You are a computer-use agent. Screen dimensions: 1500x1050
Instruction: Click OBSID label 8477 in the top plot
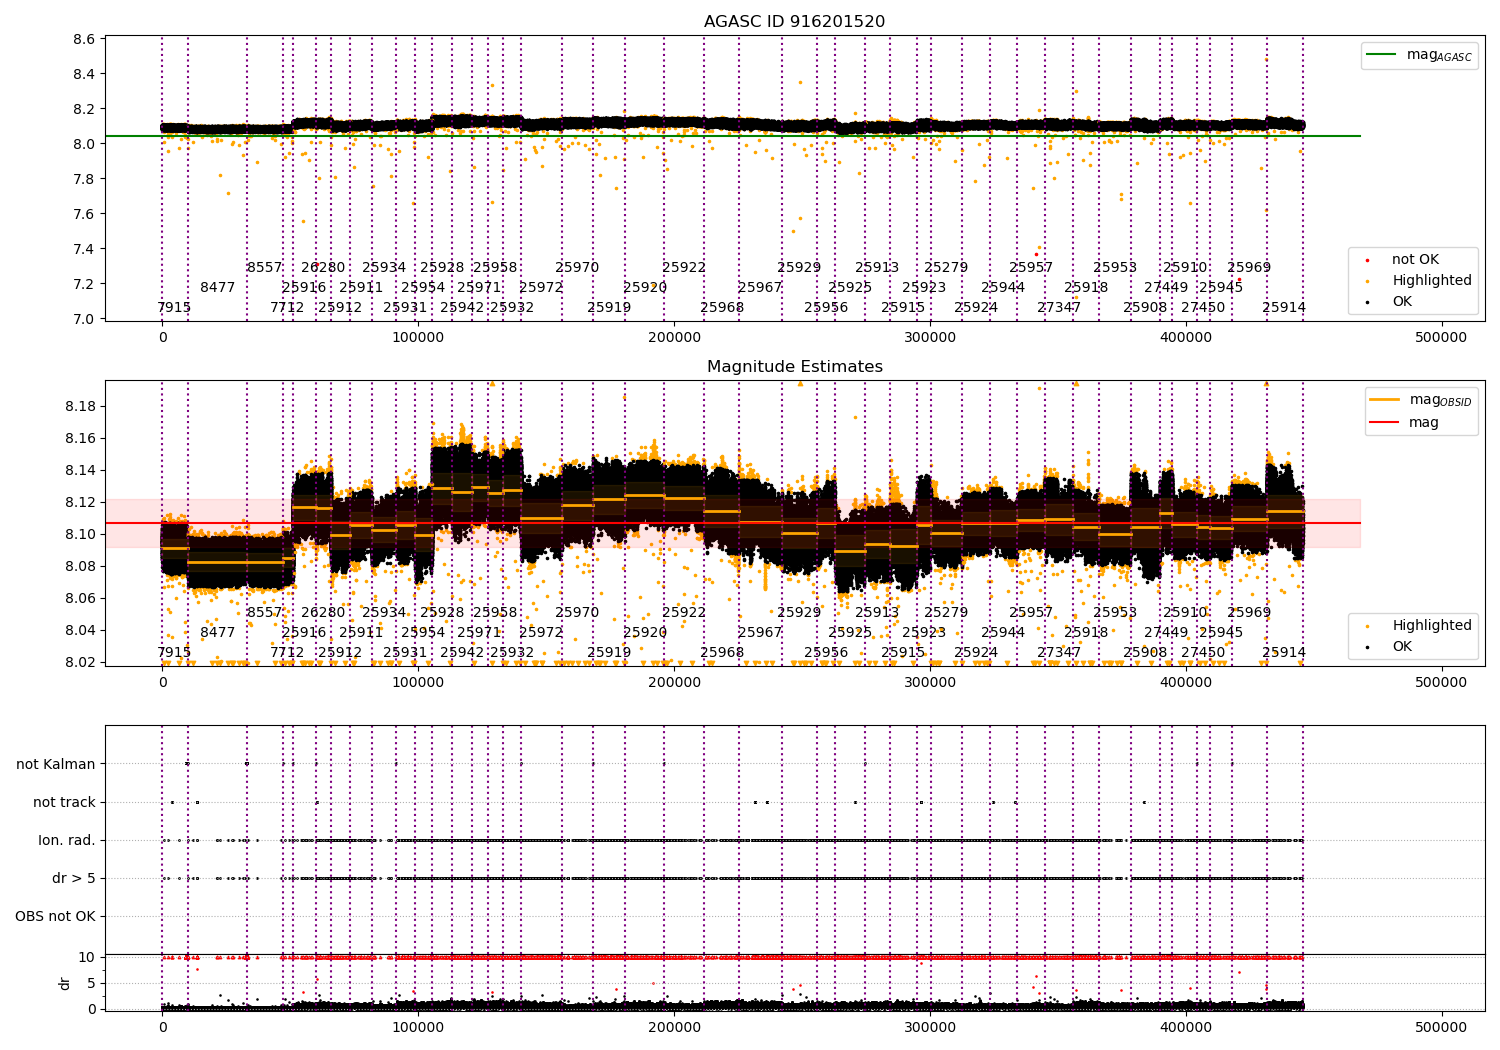pyautogui.click(x=217, y=287)
